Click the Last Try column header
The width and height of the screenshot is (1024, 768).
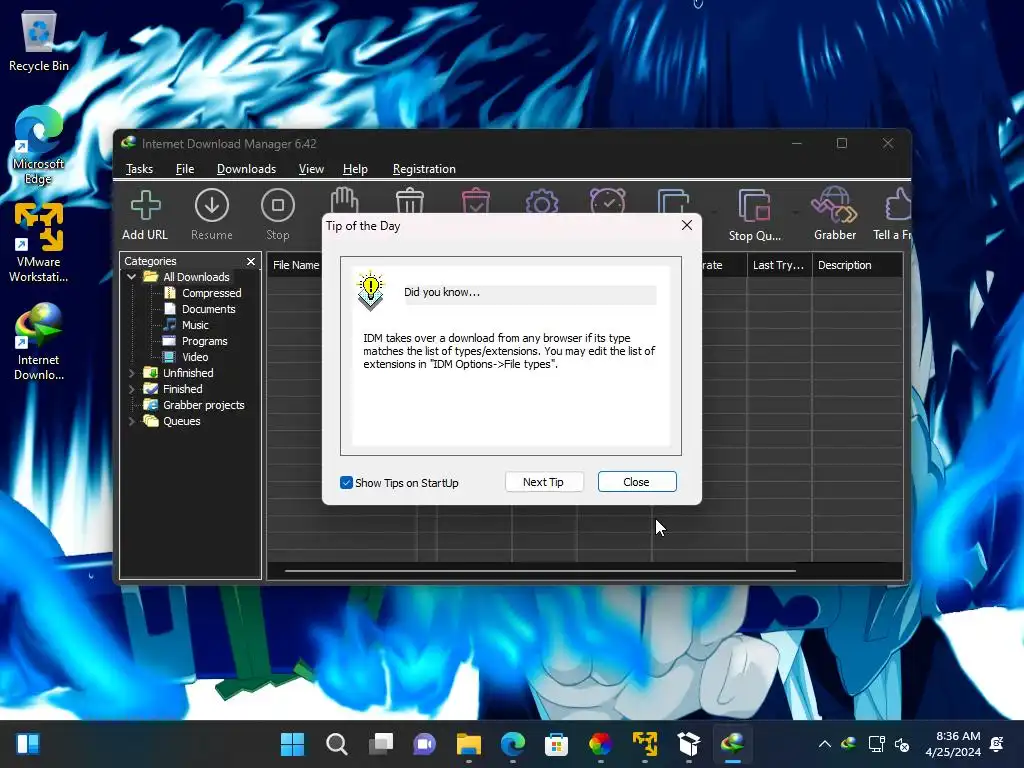coord(778,265)
